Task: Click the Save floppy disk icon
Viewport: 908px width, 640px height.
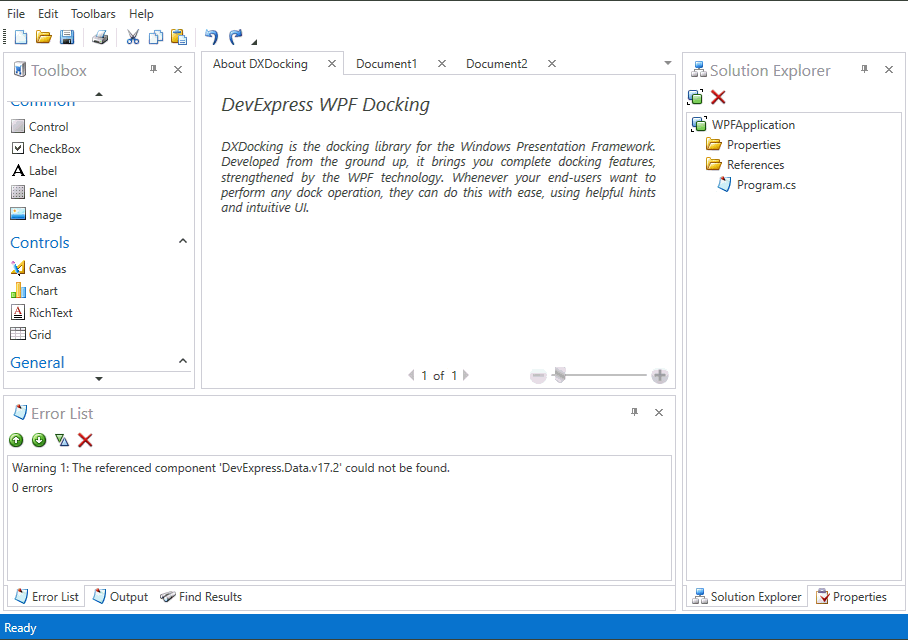Action: point(67,37)
